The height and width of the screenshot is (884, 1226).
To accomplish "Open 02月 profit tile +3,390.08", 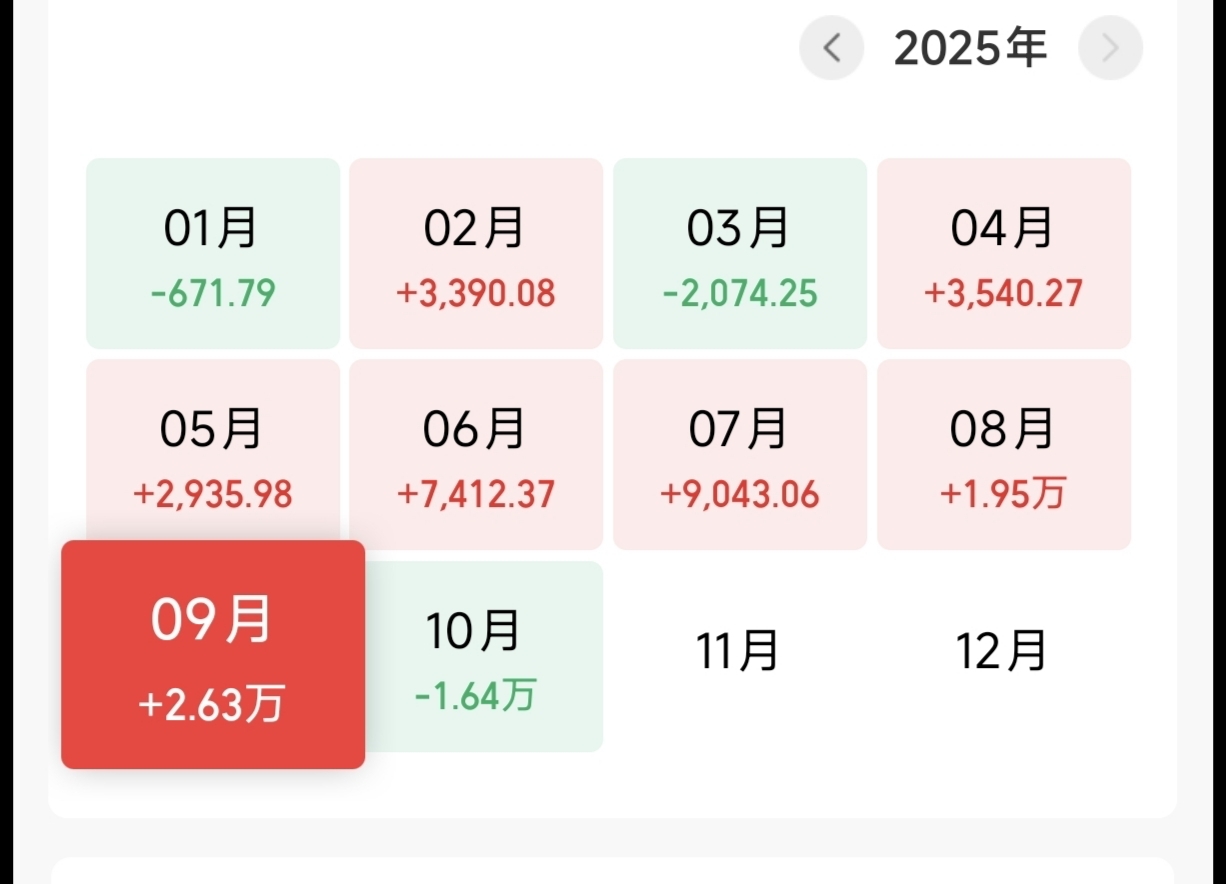I will coord(476,253).
